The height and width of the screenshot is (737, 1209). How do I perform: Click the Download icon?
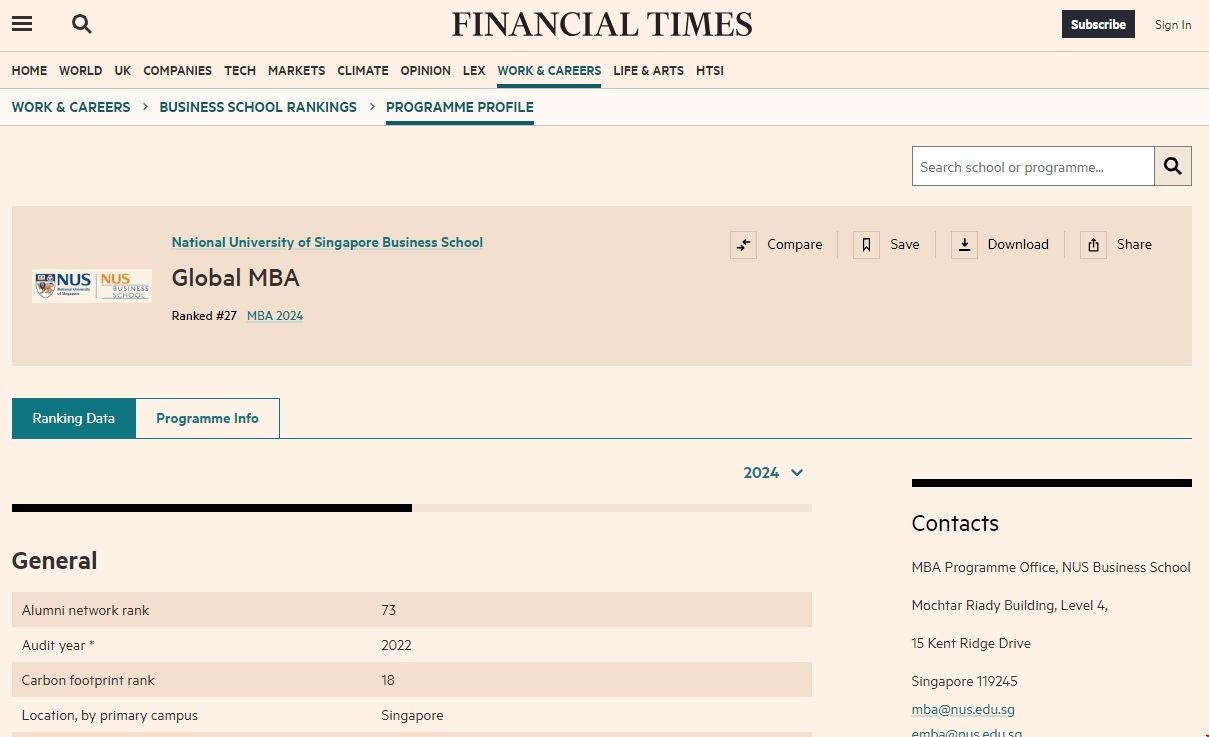pyautogui.click(x=964, y=245)
